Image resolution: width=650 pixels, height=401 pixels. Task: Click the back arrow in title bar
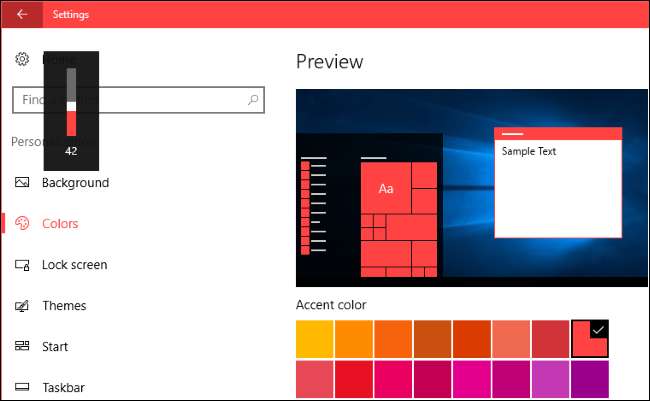click(22, 14)
